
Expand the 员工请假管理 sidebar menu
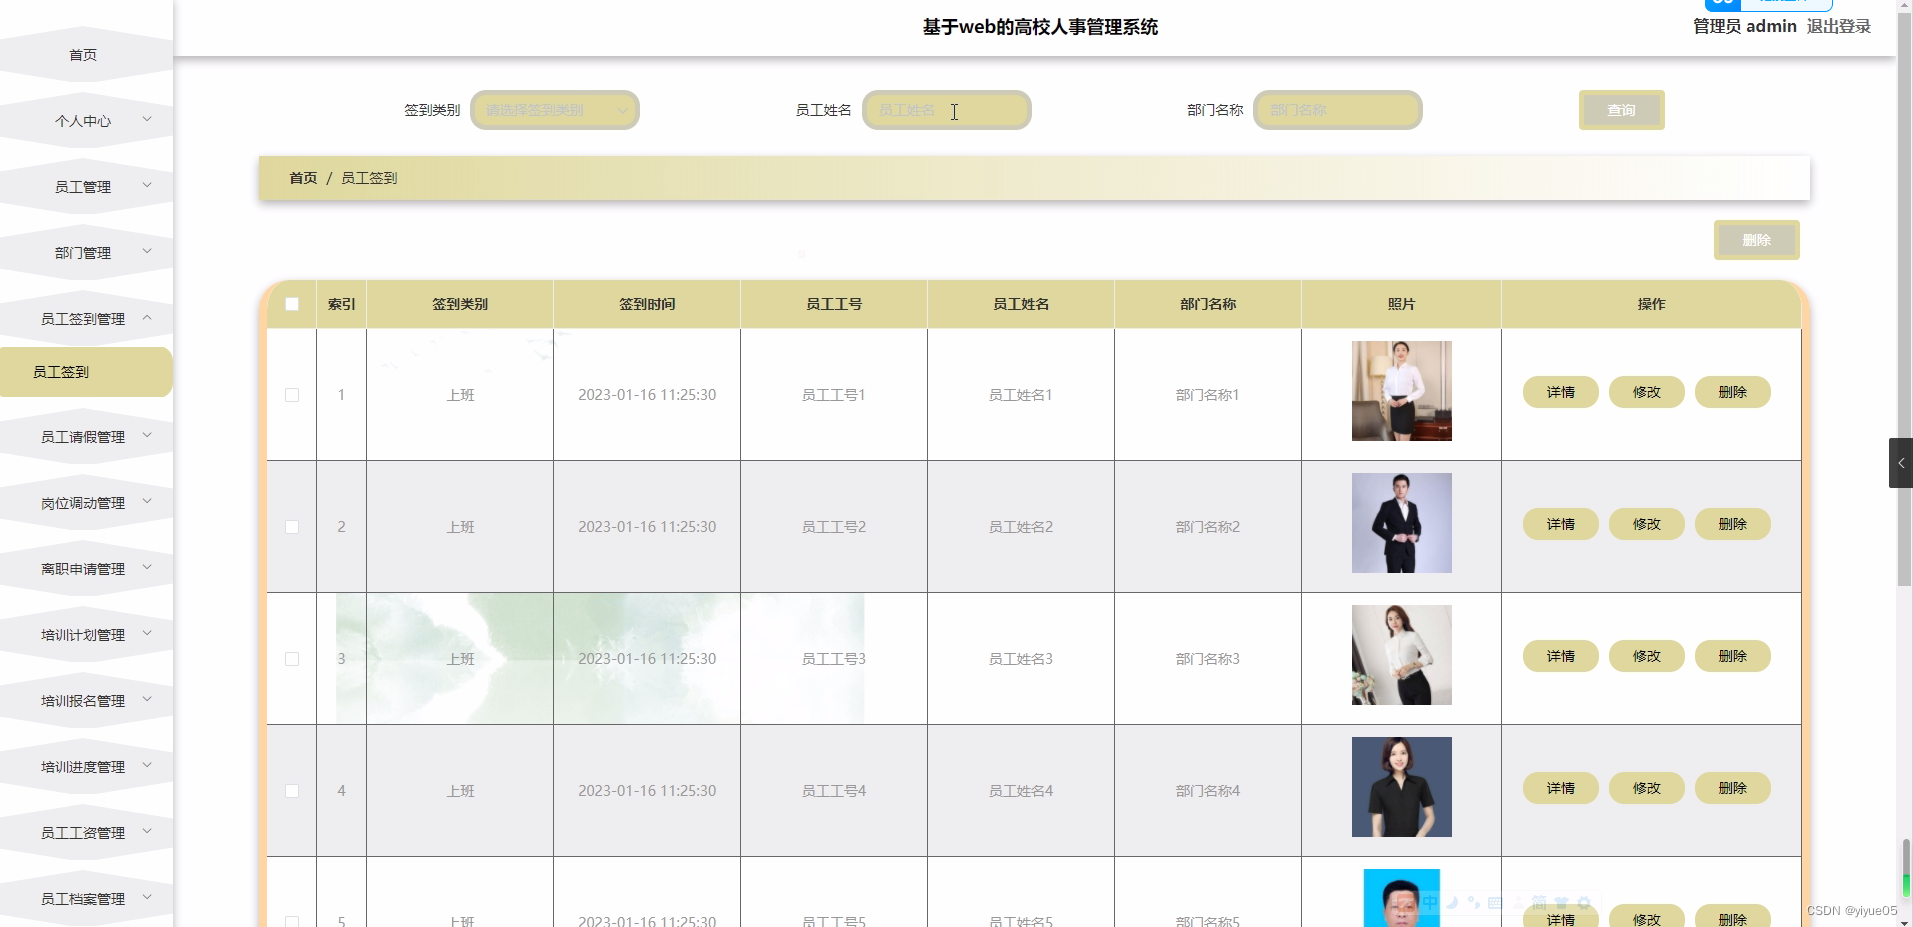coord(84,437)
